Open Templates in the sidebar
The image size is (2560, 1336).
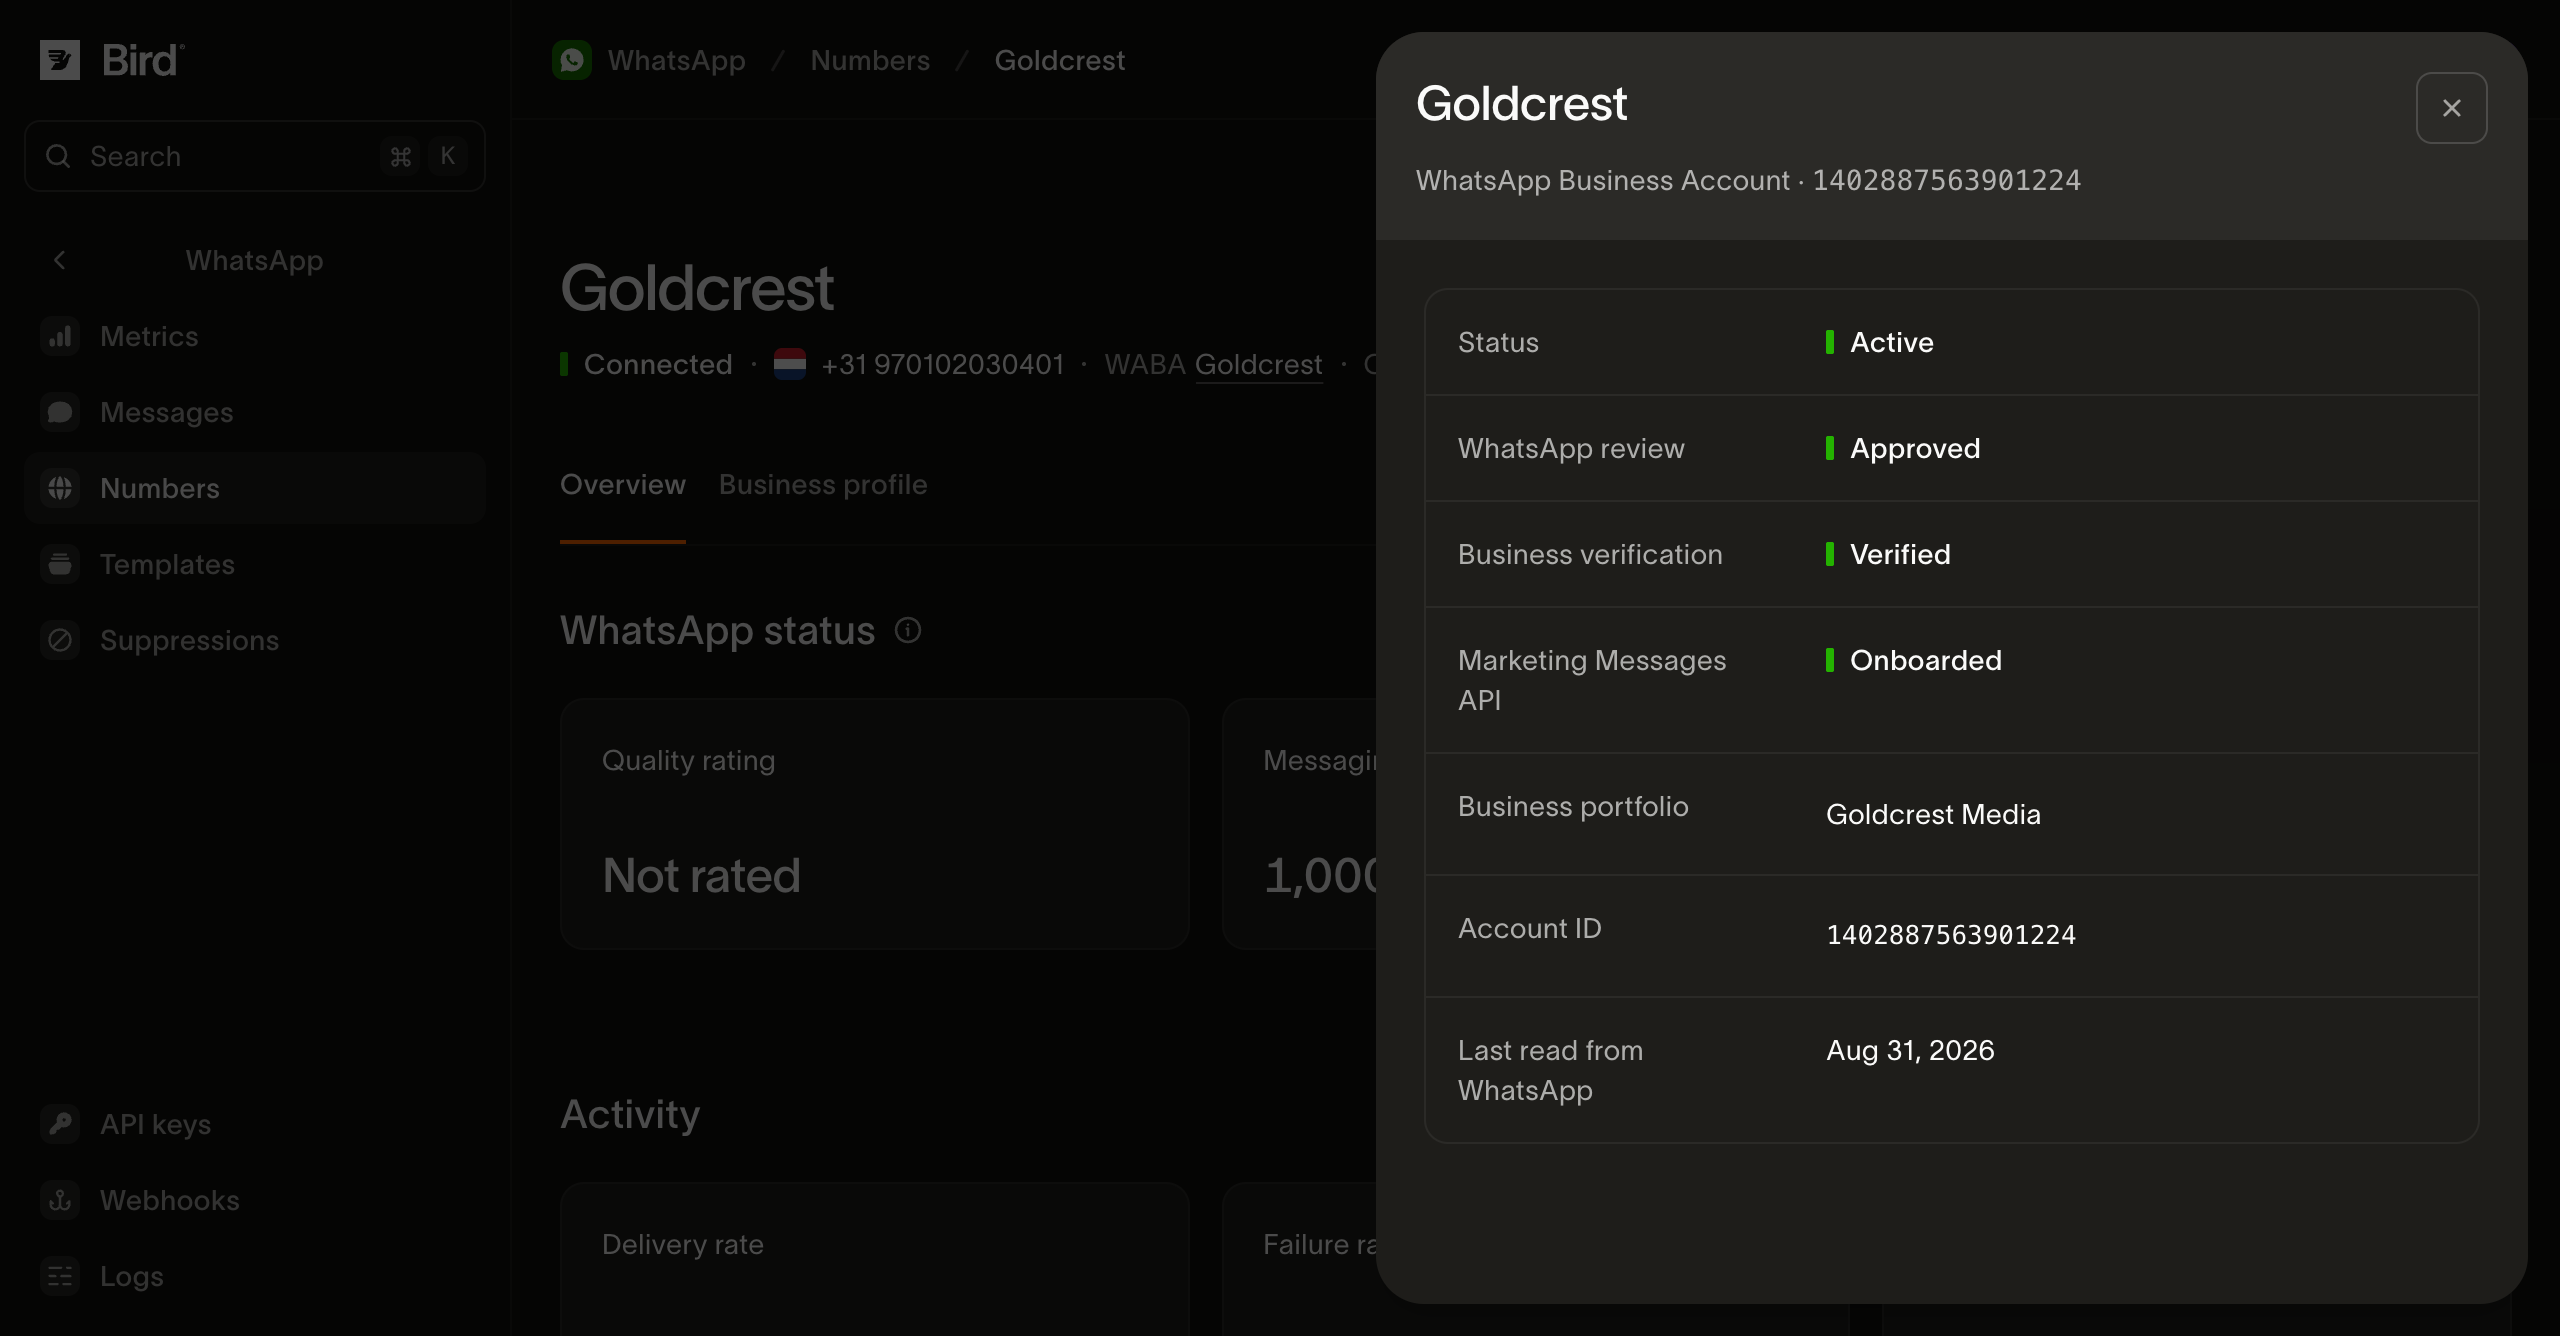pyautogui.click(x=255, y=564)
